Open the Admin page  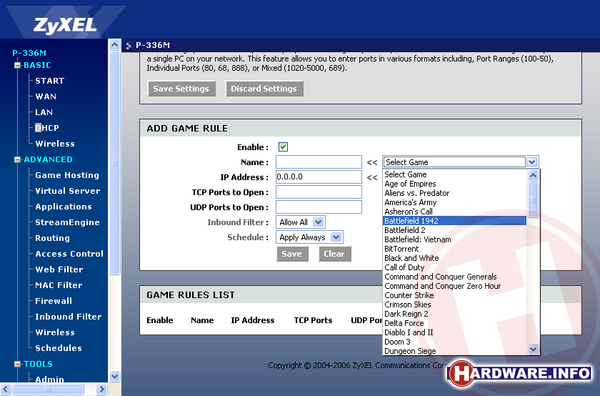coord(49,379)
